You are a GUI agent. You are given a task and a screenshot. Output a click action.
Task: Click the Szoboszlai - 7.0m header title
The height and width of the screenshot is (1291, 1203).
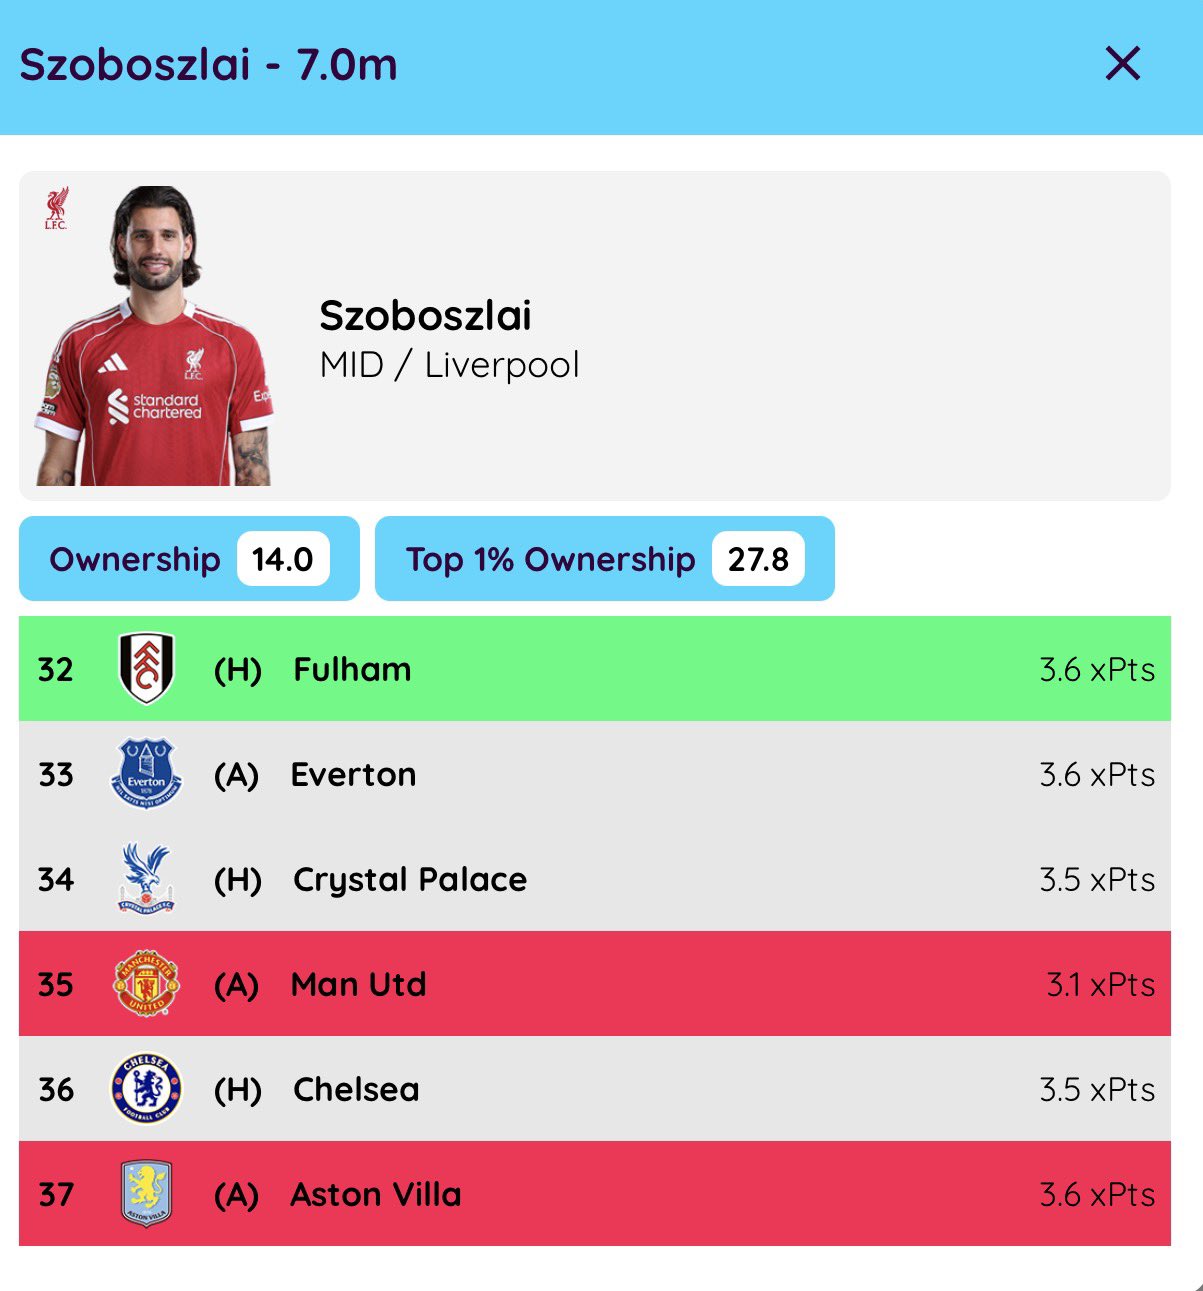(208, 65)
